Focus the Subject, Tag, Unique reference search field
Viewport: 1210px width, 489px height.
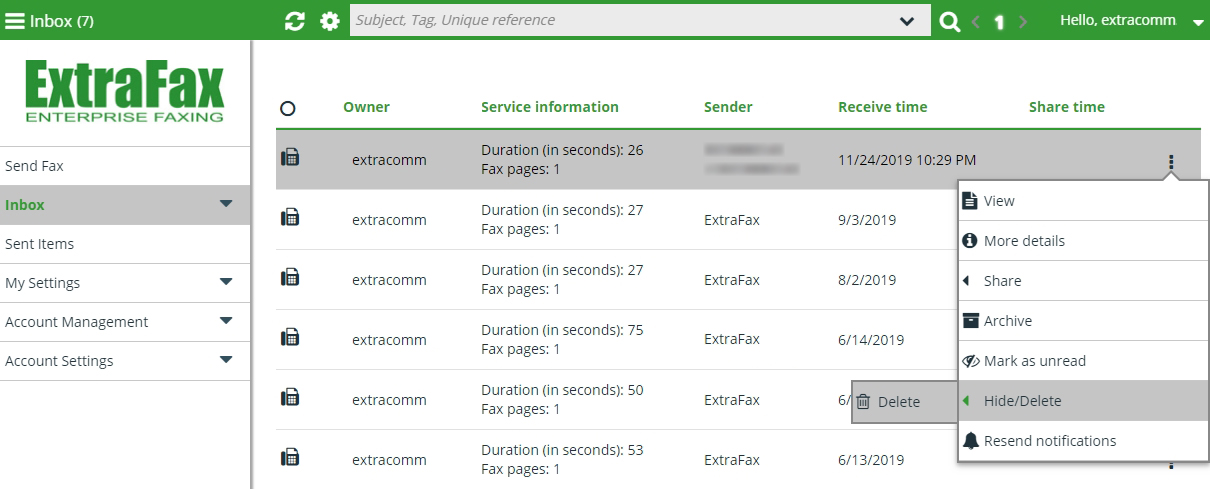click(x=640, y=21)
